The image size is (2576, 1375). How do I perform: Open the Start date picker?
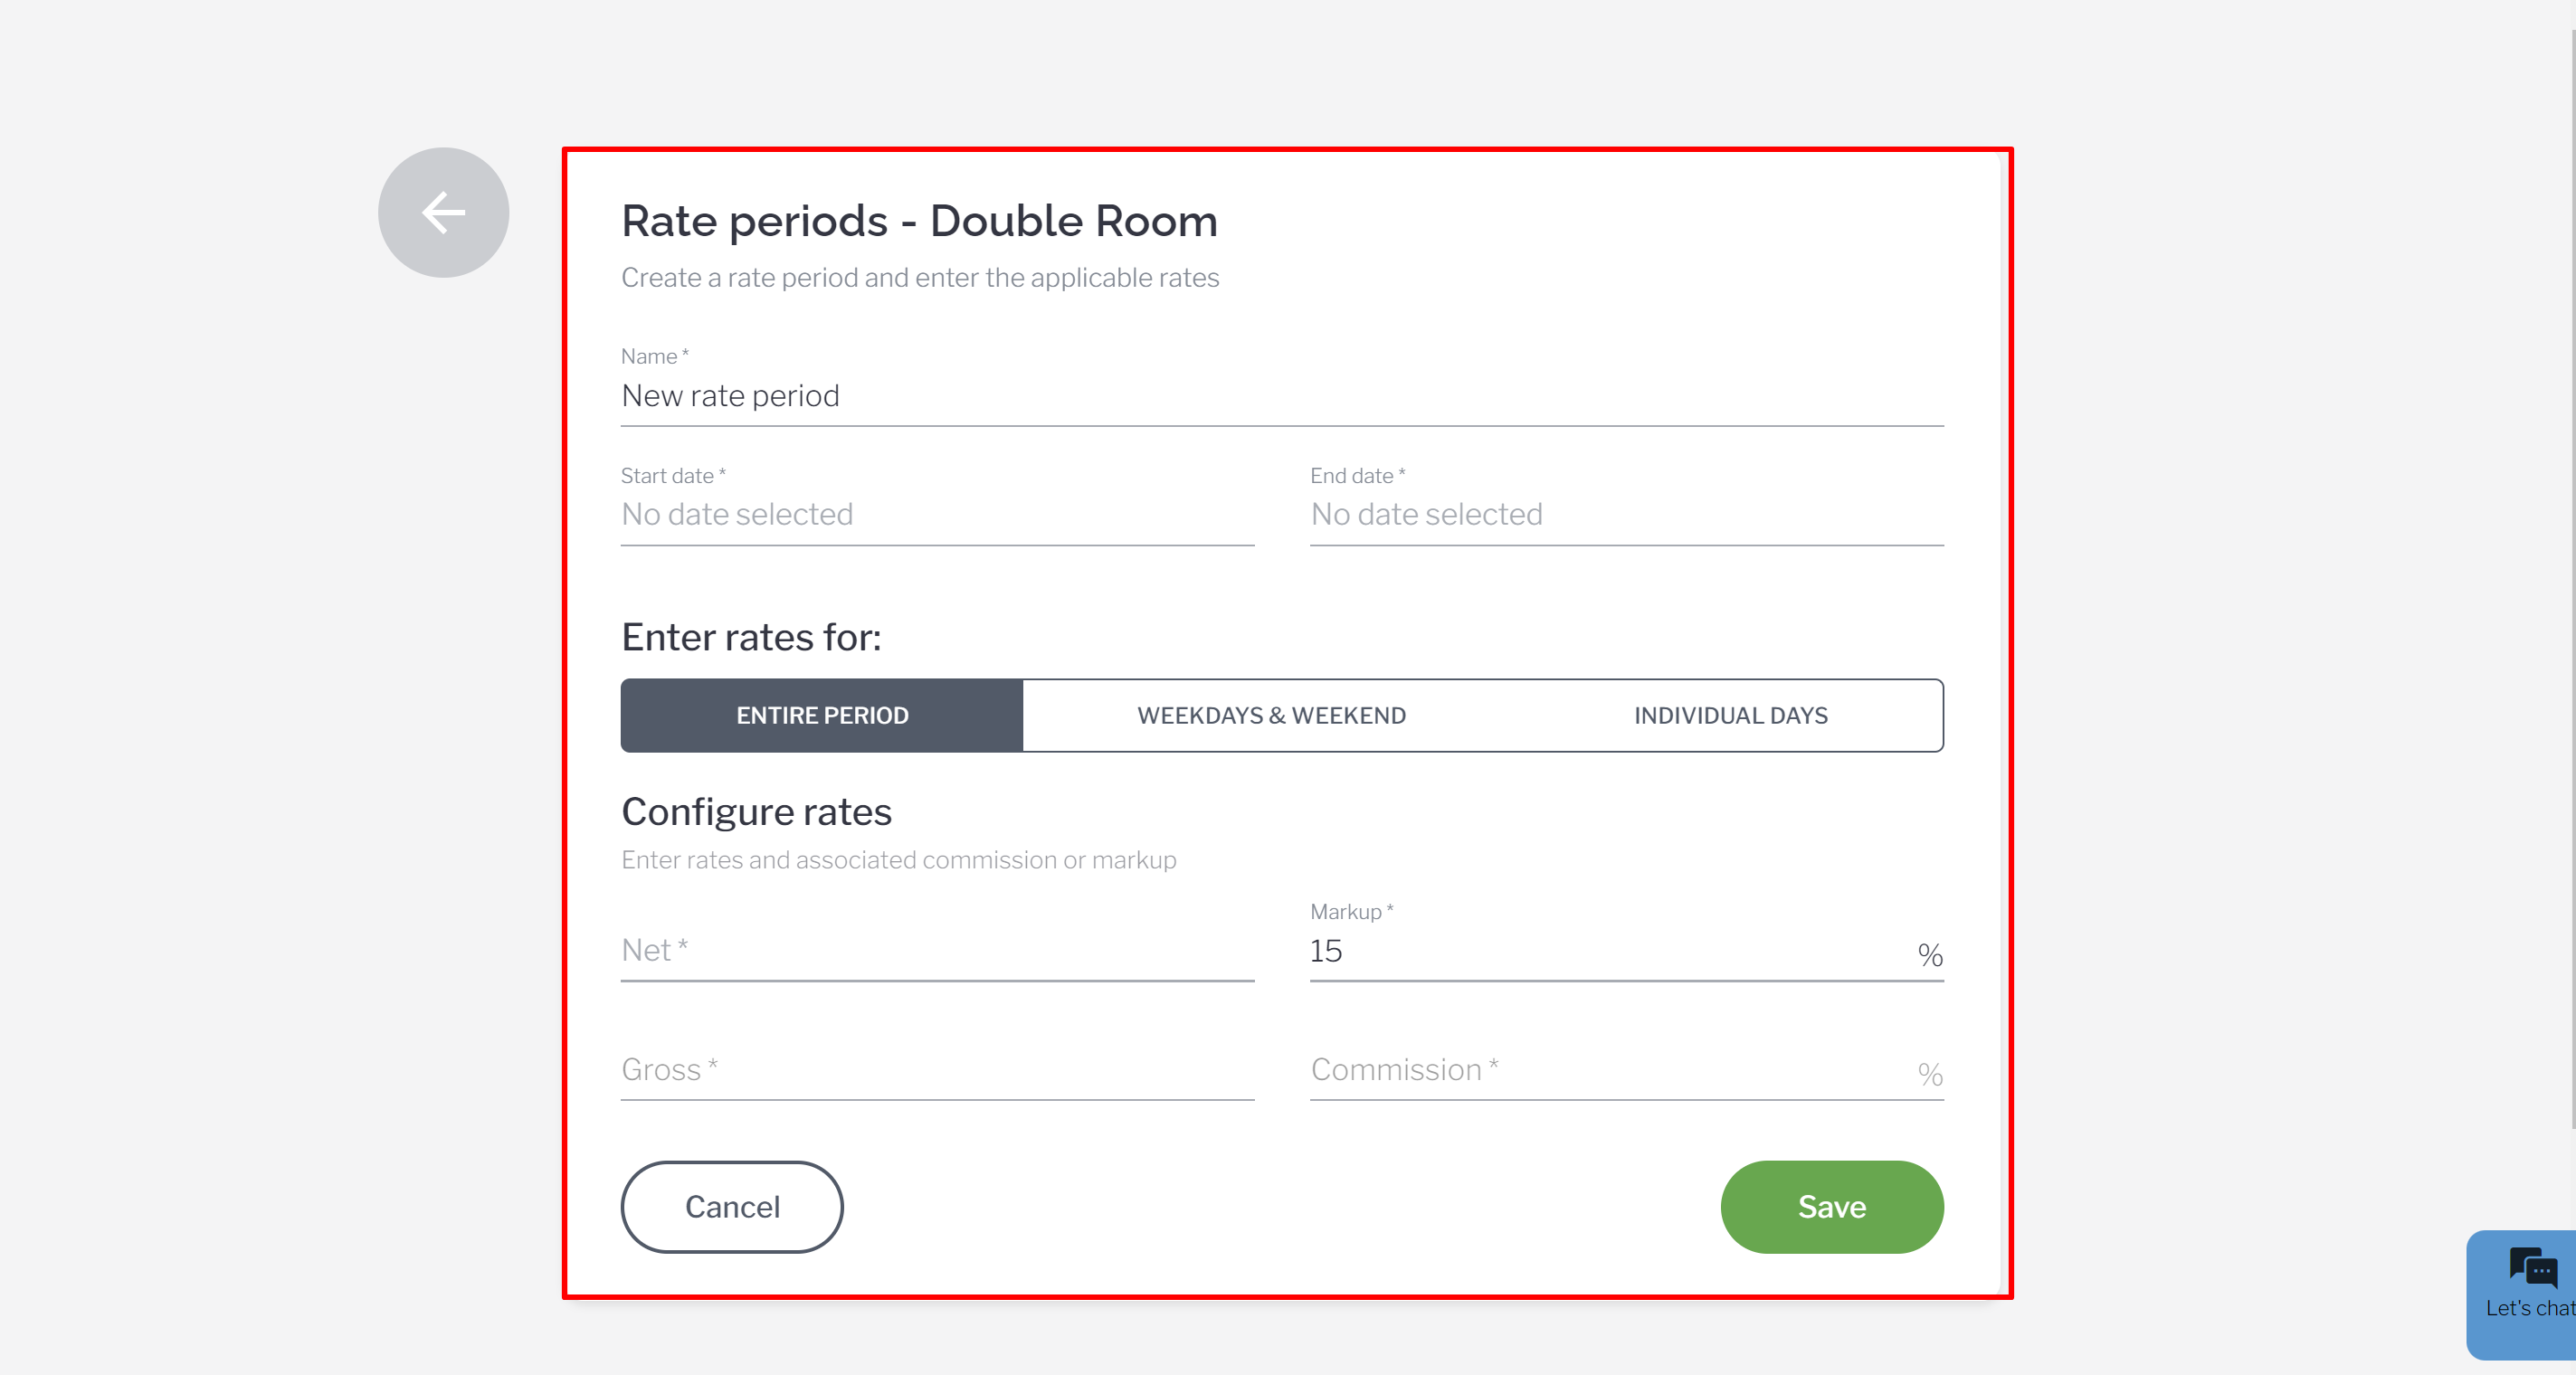936,515
